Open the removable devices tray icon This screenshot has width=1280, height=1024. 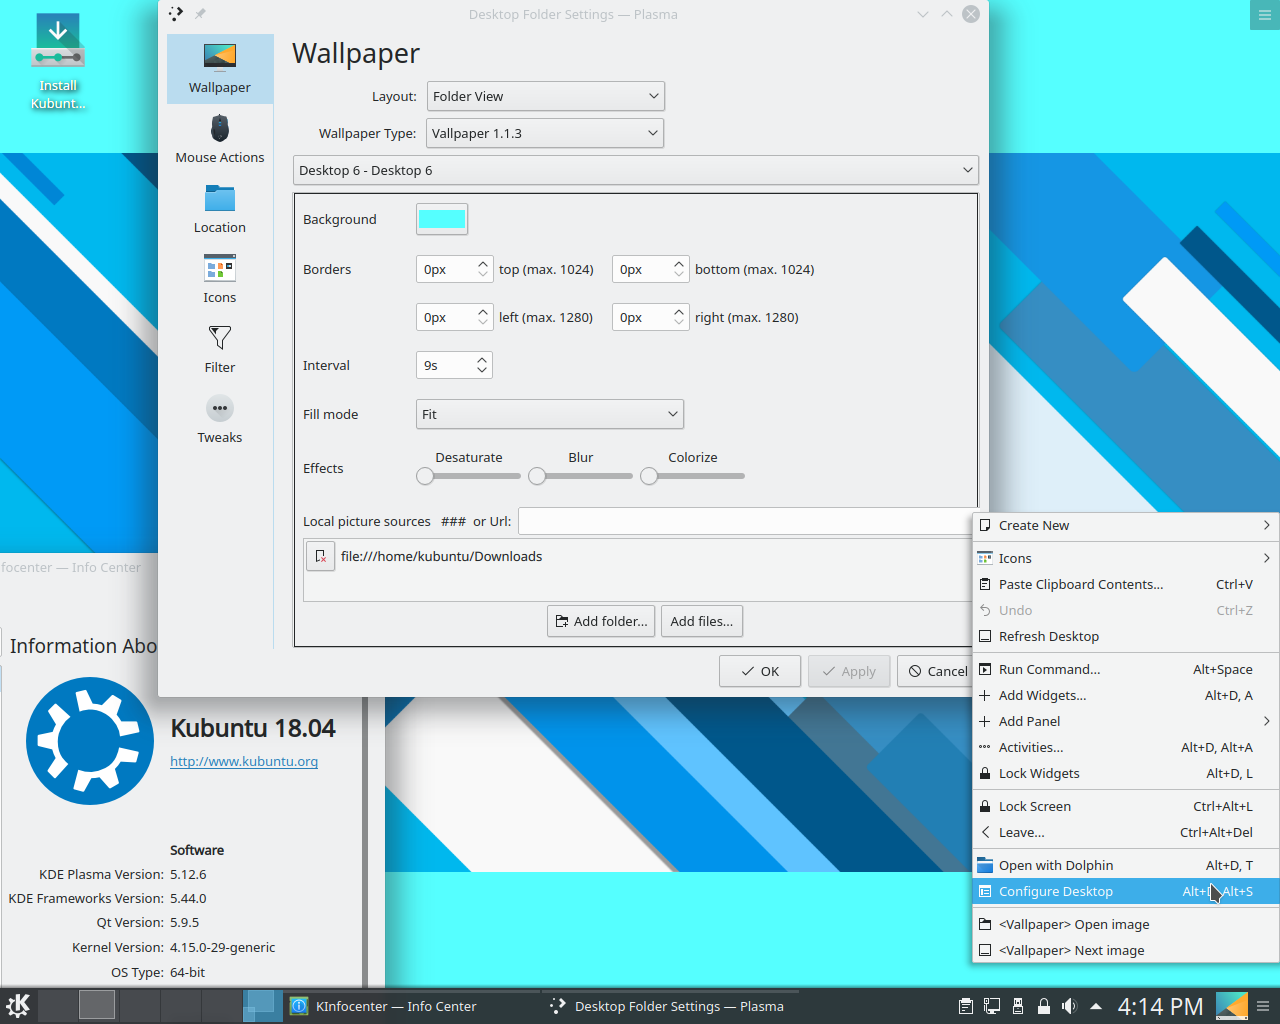[x=1018, y=1006]
